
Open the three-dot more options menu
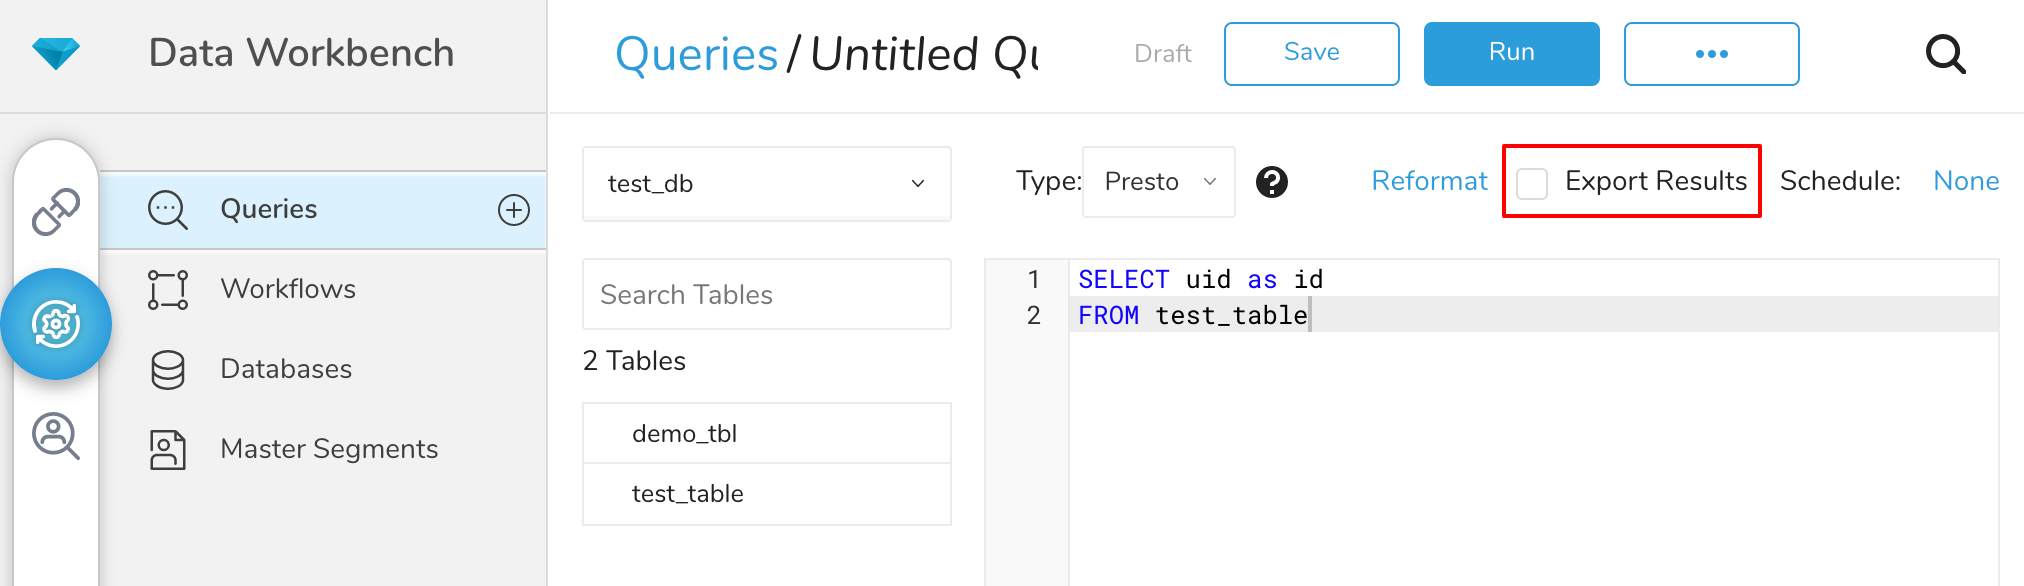click(1711, 54)
